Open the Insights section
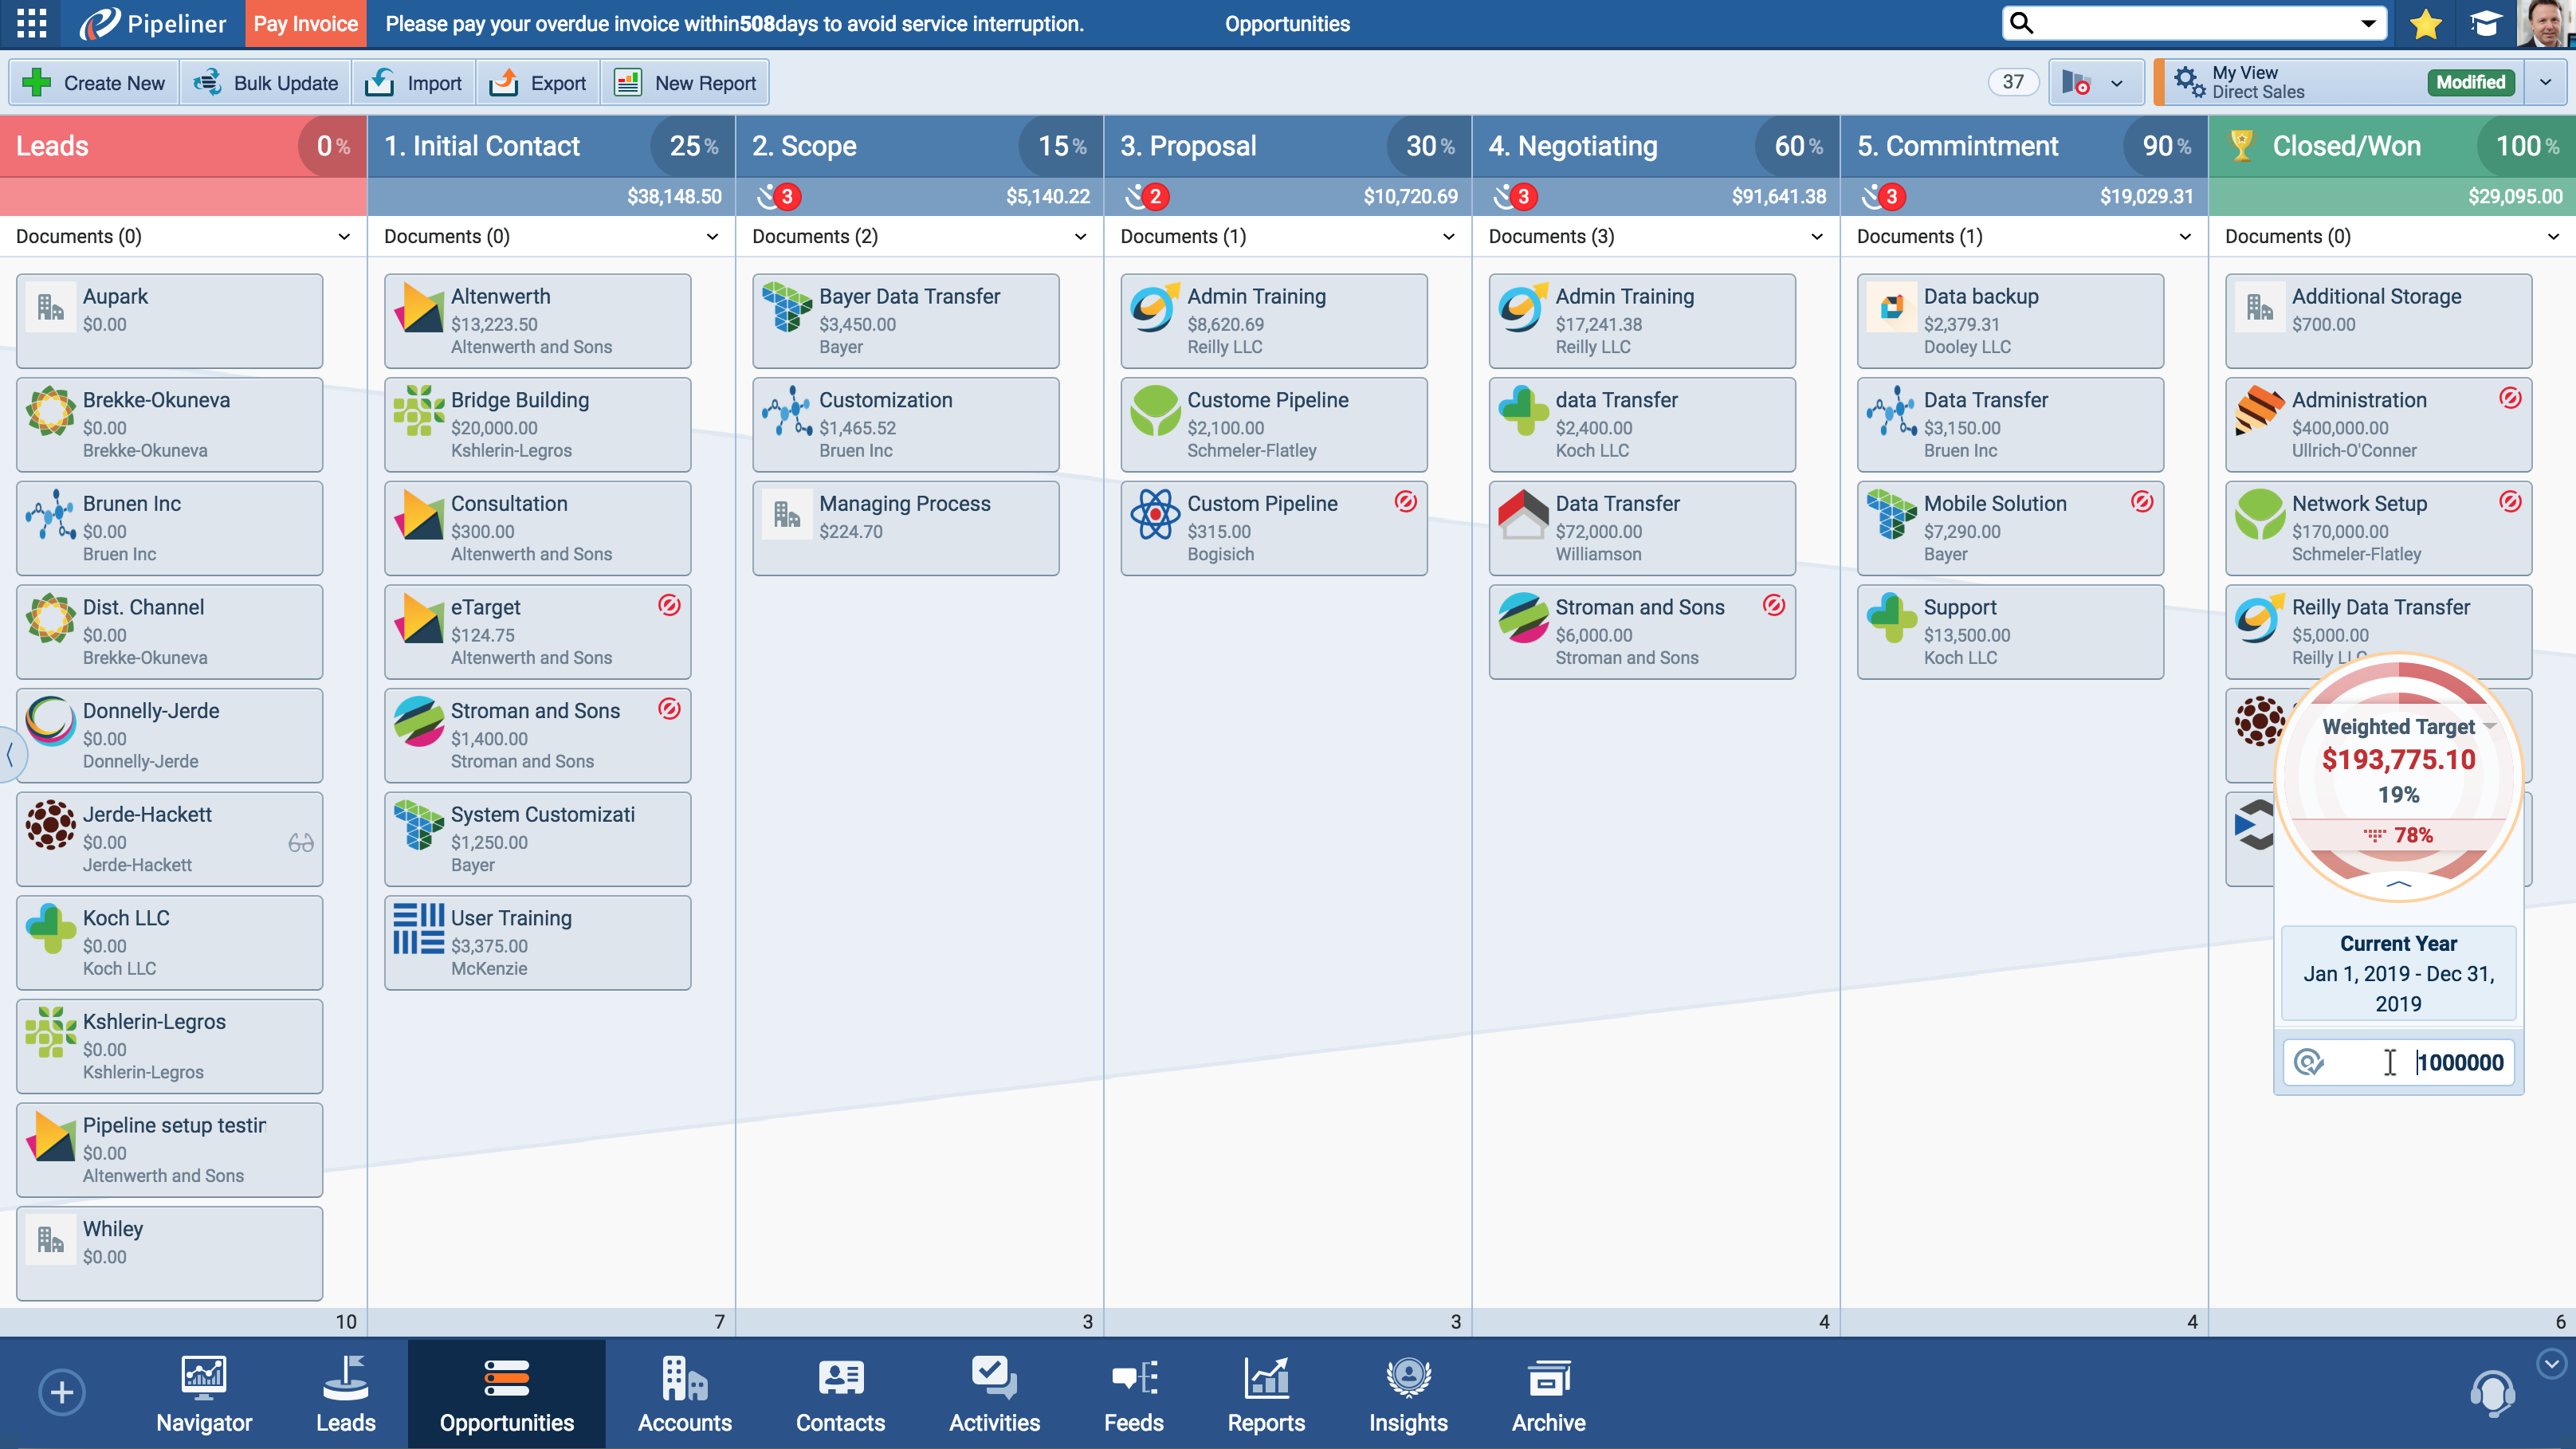The width and height of the screenshot is (2576, 1449). 1407,1395
